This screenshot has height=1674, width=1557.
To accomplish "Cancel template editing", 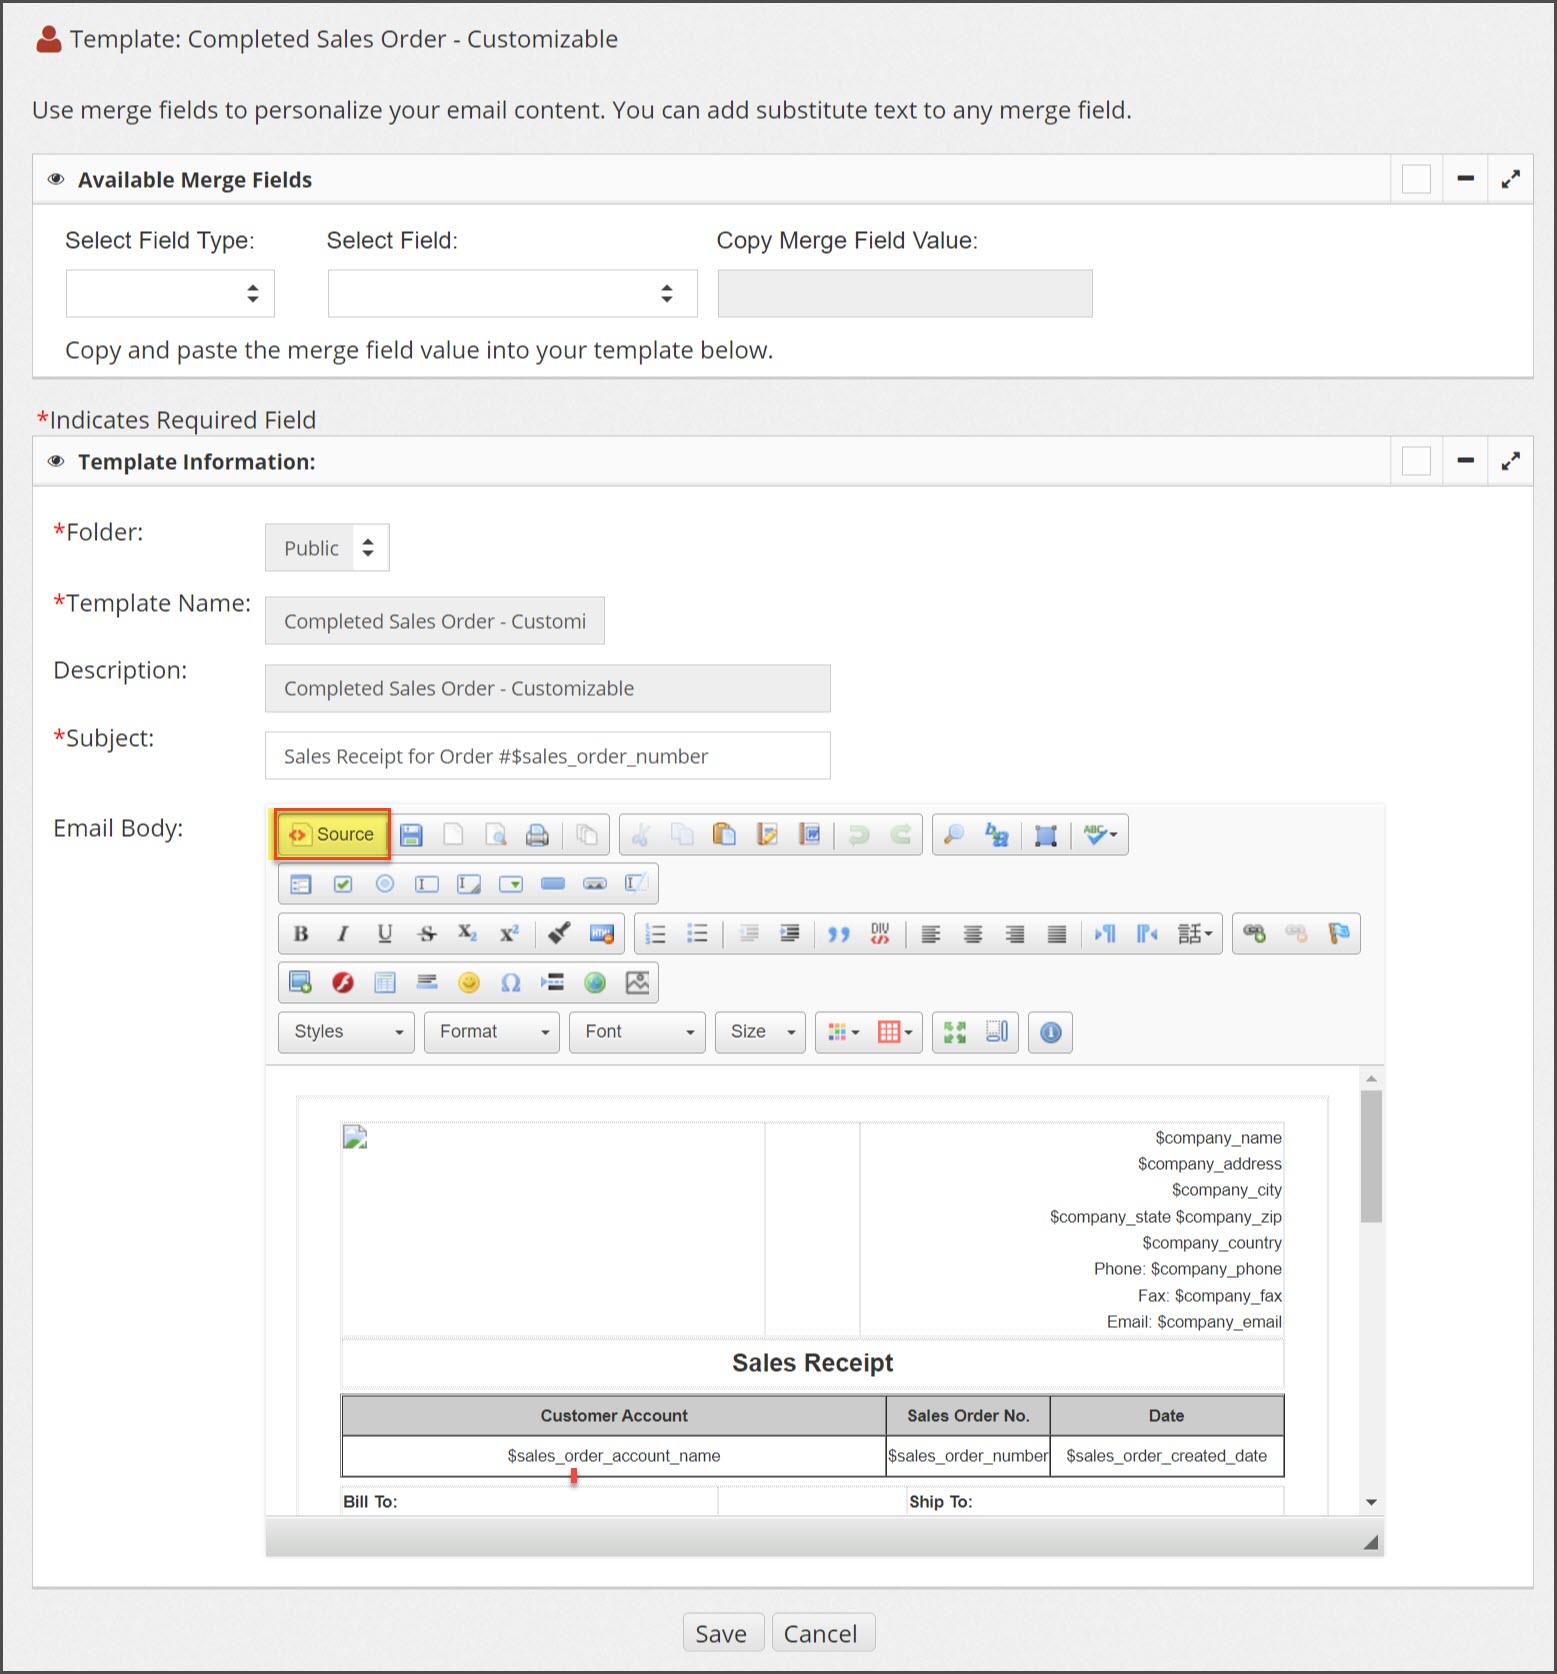I will [821, 1633].
